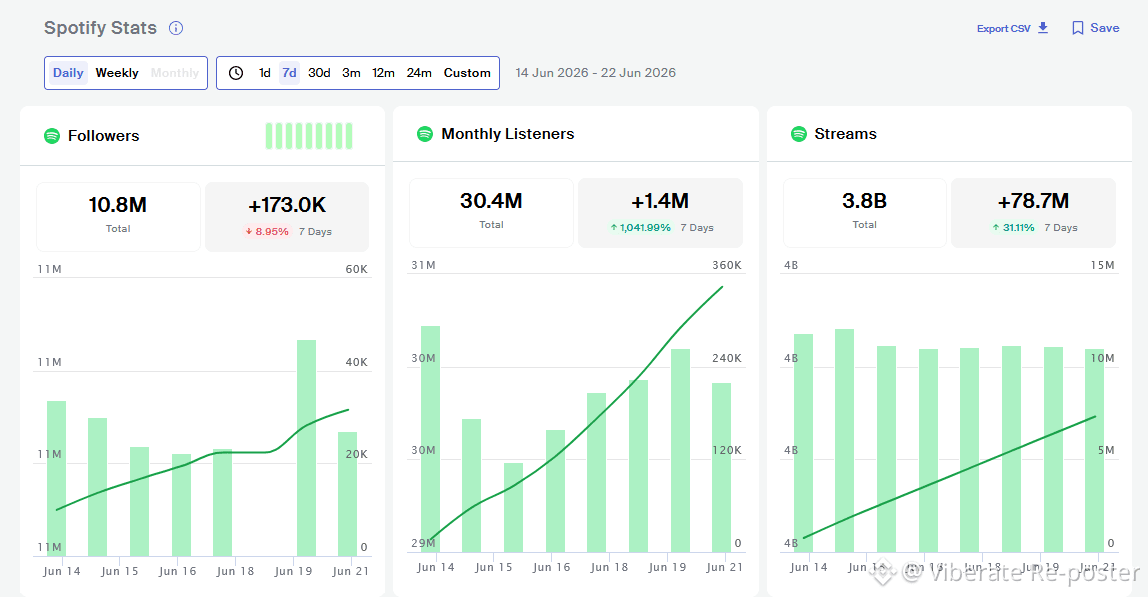The image size is (1148, 597).
Task: Click the green striped bar indicator in Followers
Action: (x=309, y=136)
